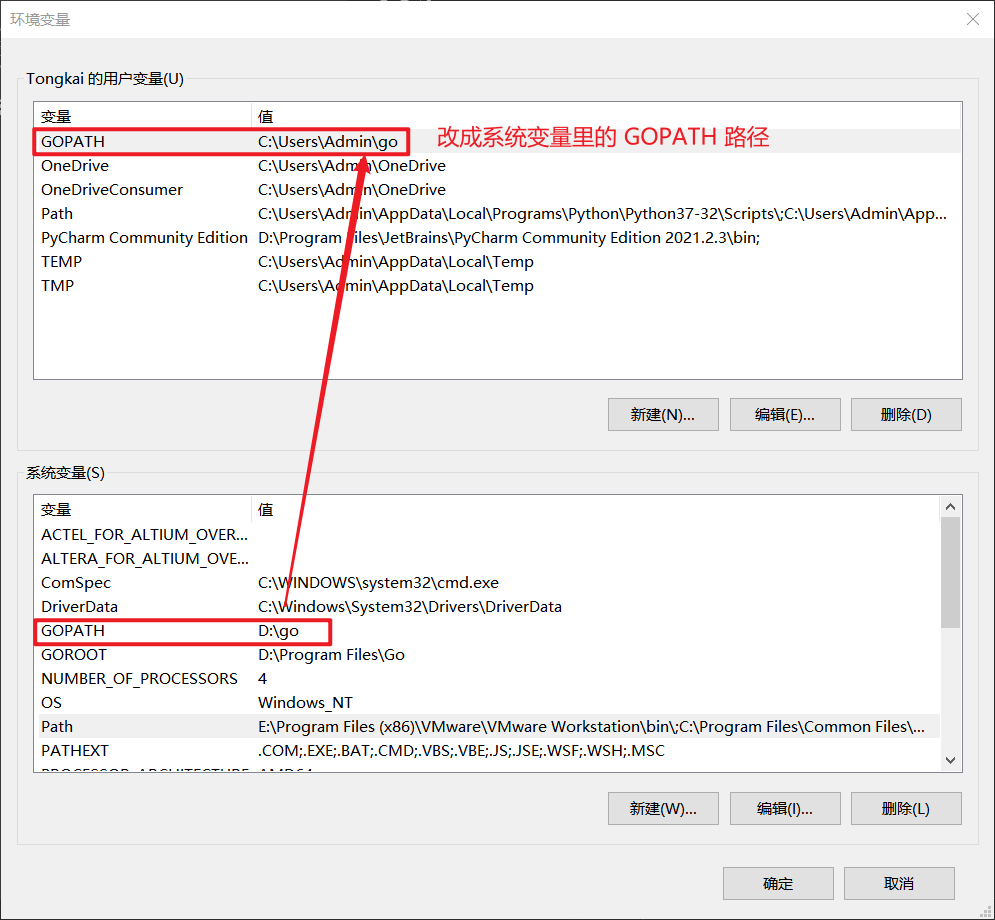Select ALTERA_FOR_ALTIUM_OVE... system variable
This screenshot has height=920, width=995.
(x=487, y=559)
